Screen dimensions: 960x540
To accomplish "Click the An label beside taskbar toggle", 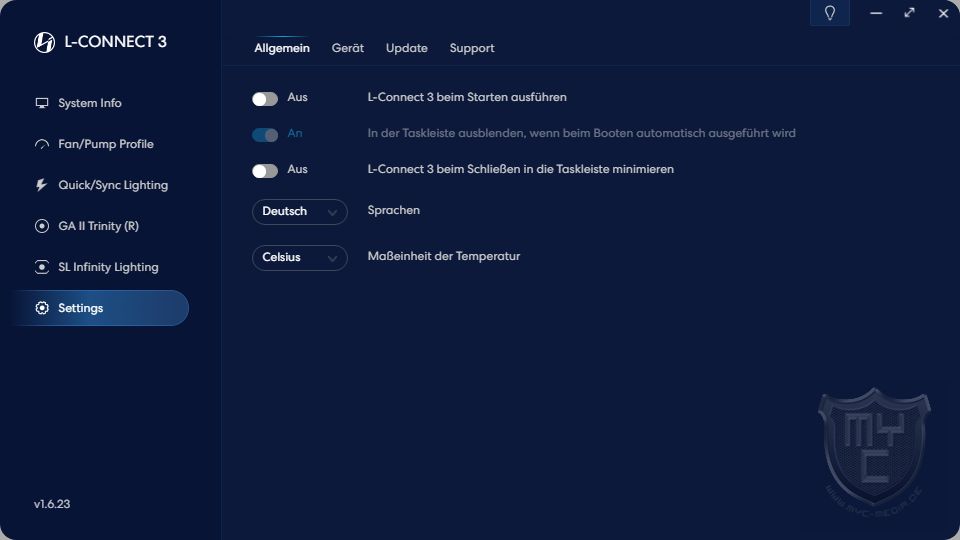I will [294, 133].
